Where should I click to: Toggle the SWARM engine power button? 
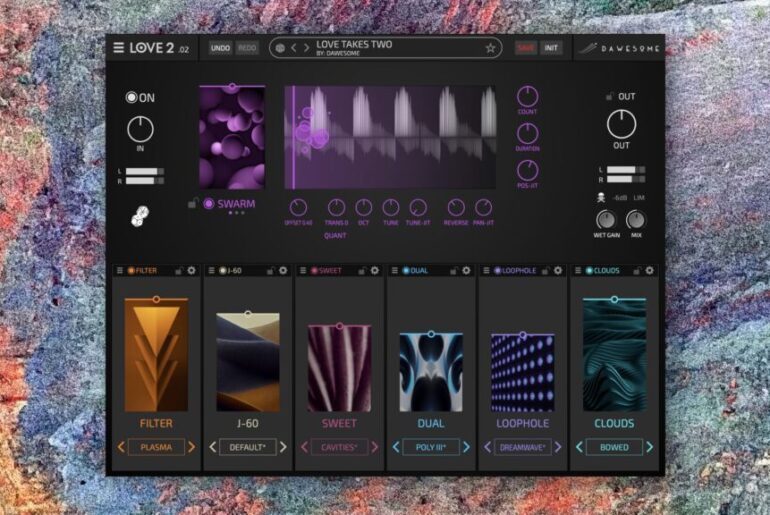[209, 203]
